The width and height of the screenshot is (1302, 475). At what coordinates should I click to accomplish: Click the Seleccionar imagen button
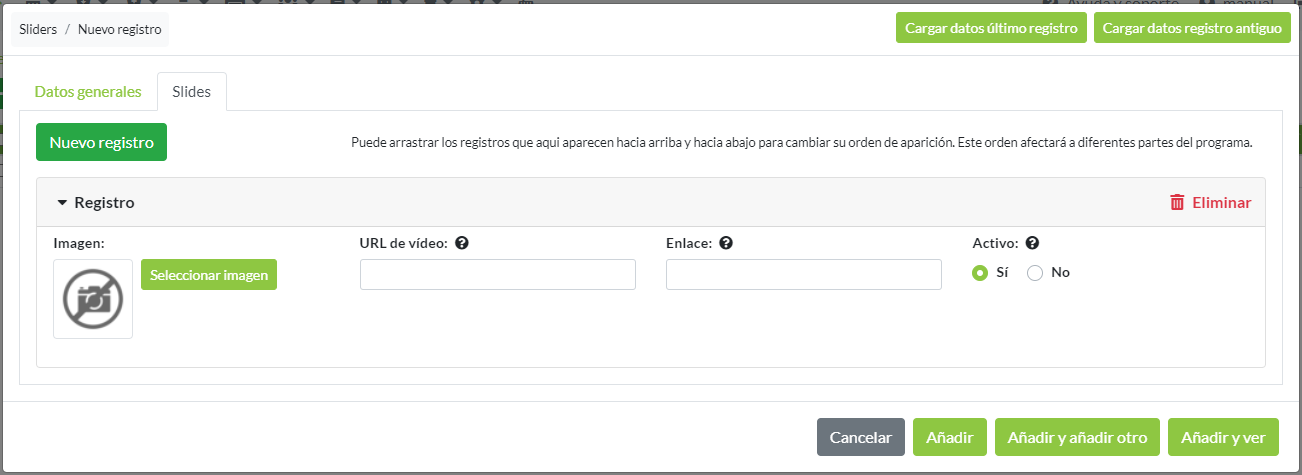[209, 275]
